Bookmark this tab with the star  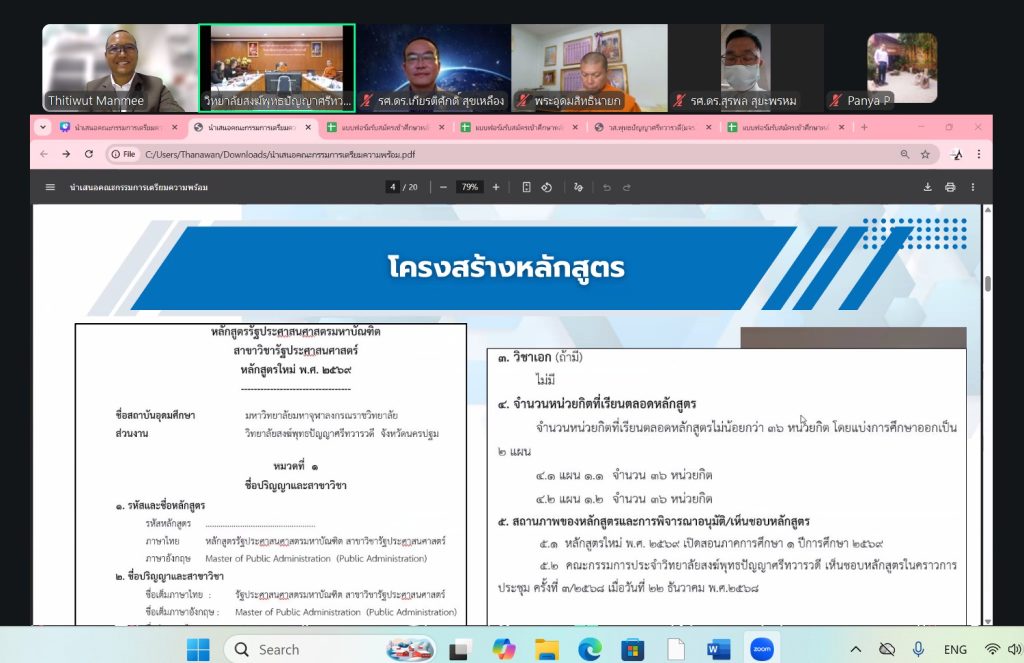[x=925, y=154]
